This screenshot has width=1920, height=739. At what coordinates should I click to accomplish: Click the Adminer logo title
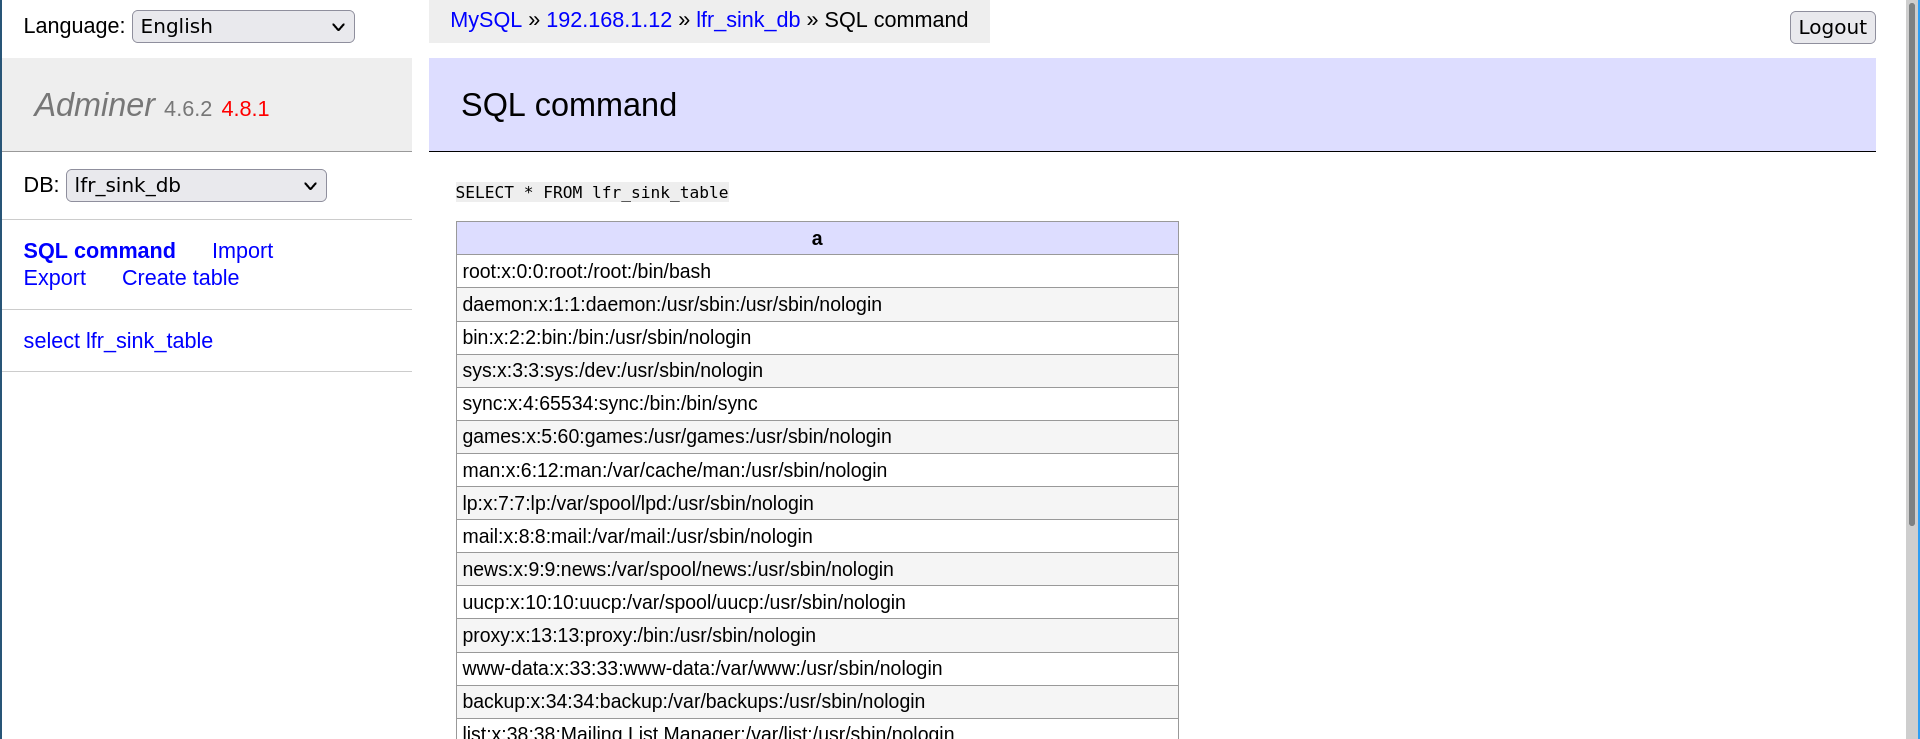pos(95,105)
